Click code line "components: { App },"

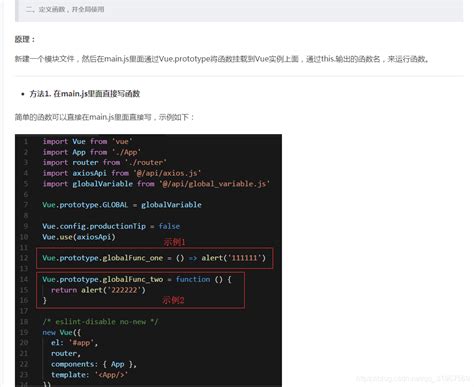pos(94,364)
